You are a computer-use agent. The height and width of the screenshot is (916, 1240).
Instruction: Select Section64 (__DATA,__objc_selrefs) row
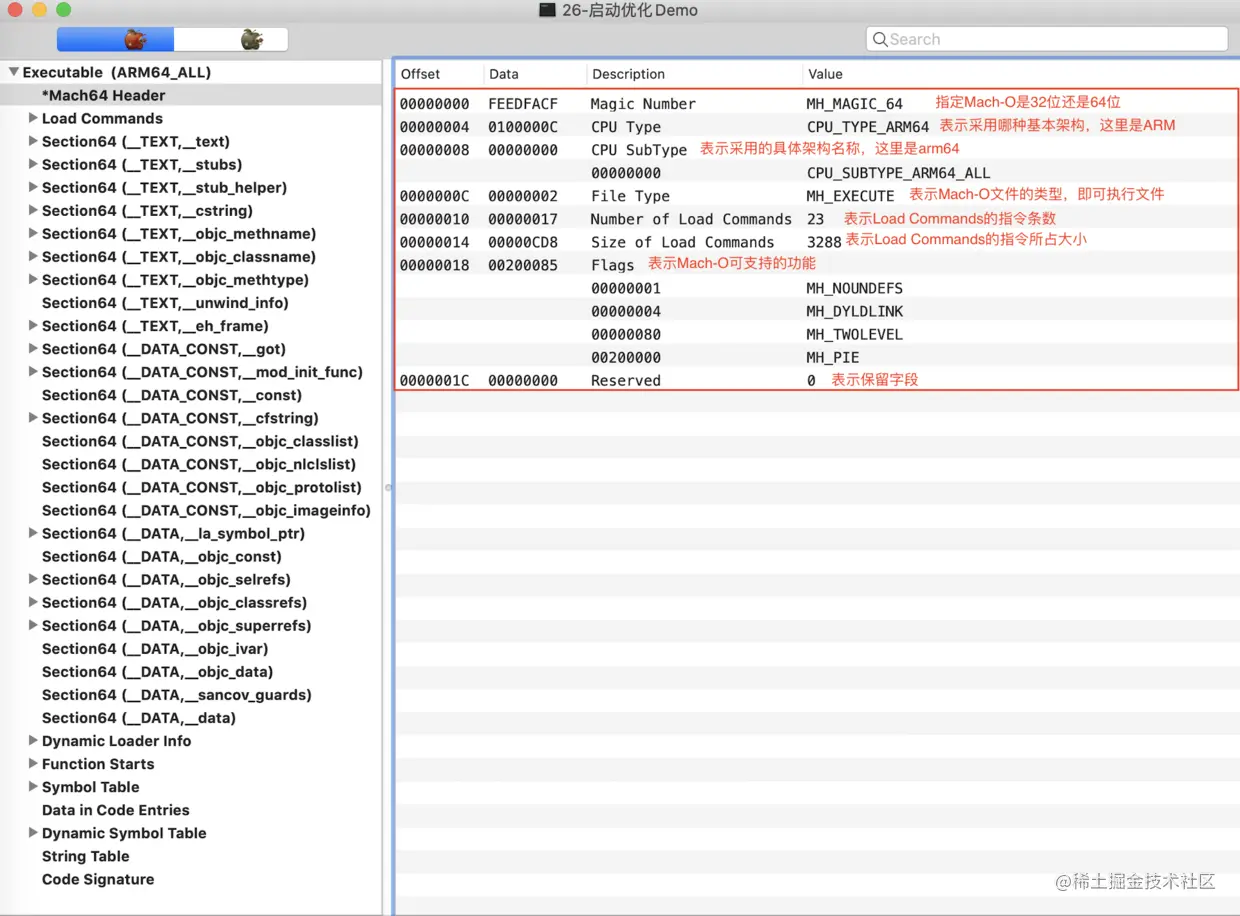click(190, 578)
